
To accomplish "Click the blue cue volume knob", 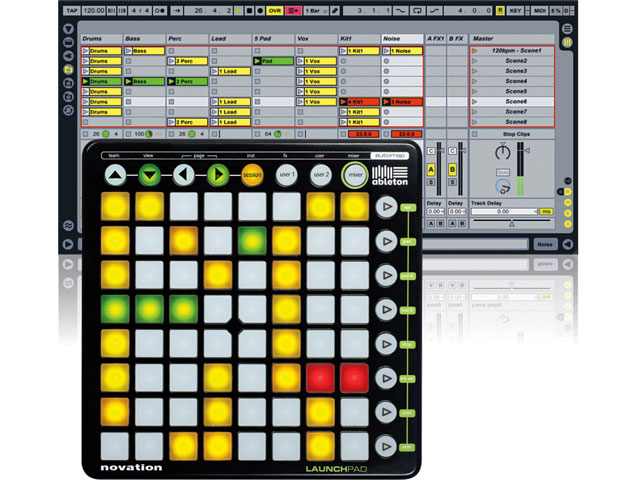I will pyautogui.click(x=503, y=186).
